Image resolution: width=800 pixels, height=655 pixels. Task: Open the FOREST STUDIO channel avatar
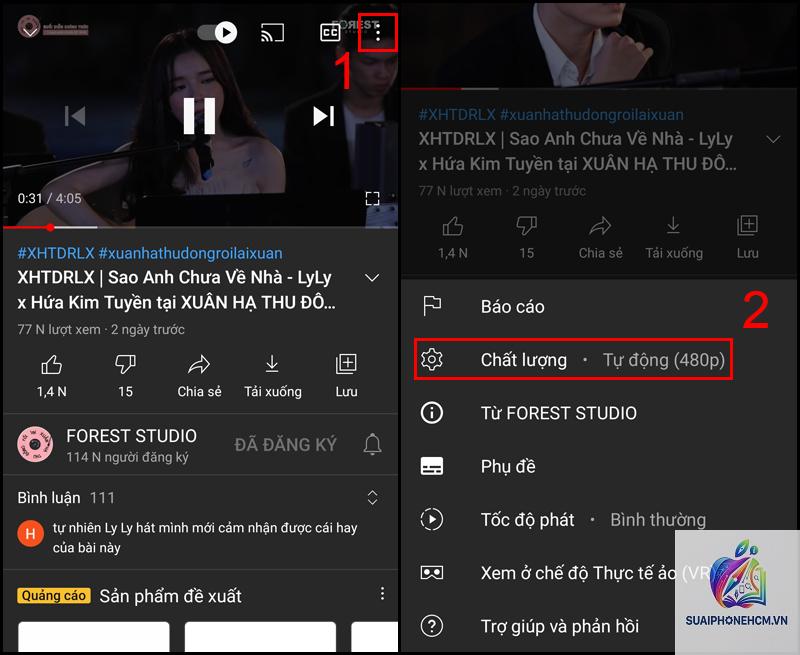[35, 444]
